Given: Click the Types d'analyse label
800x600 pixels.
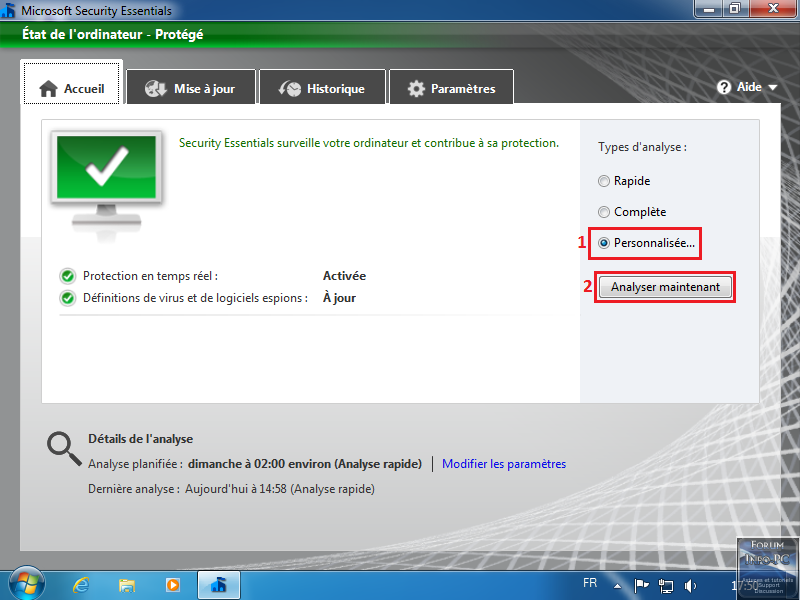Looking at the screenshot, I should pyautogui.click(x=642, y=147).
